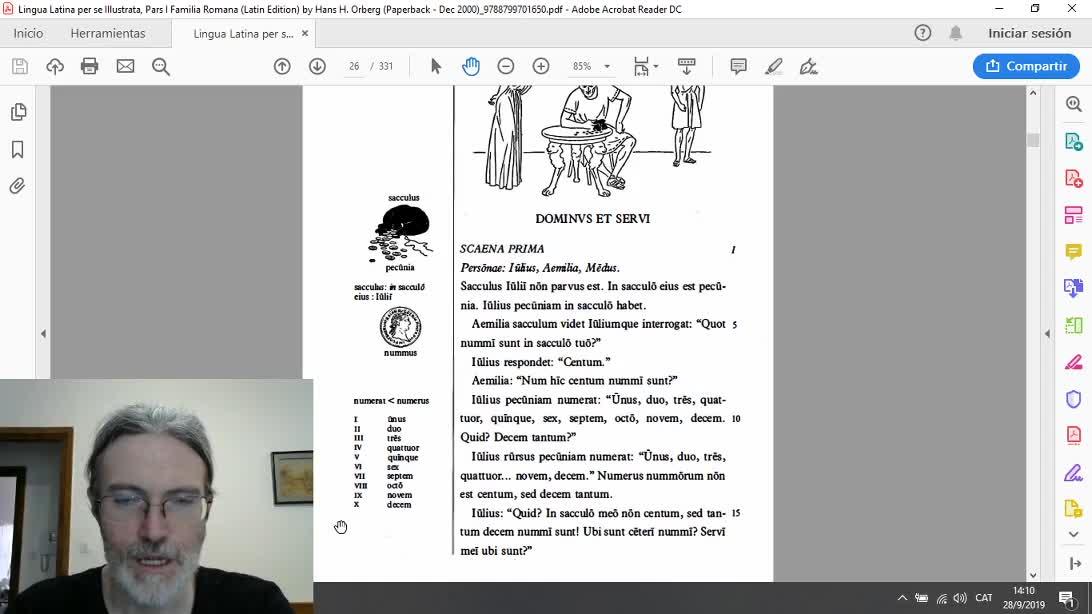Open the Combine Files tool in right pane
Image resolution: width=1092 pixels, height=614 pixels.
click(1073, 288)
